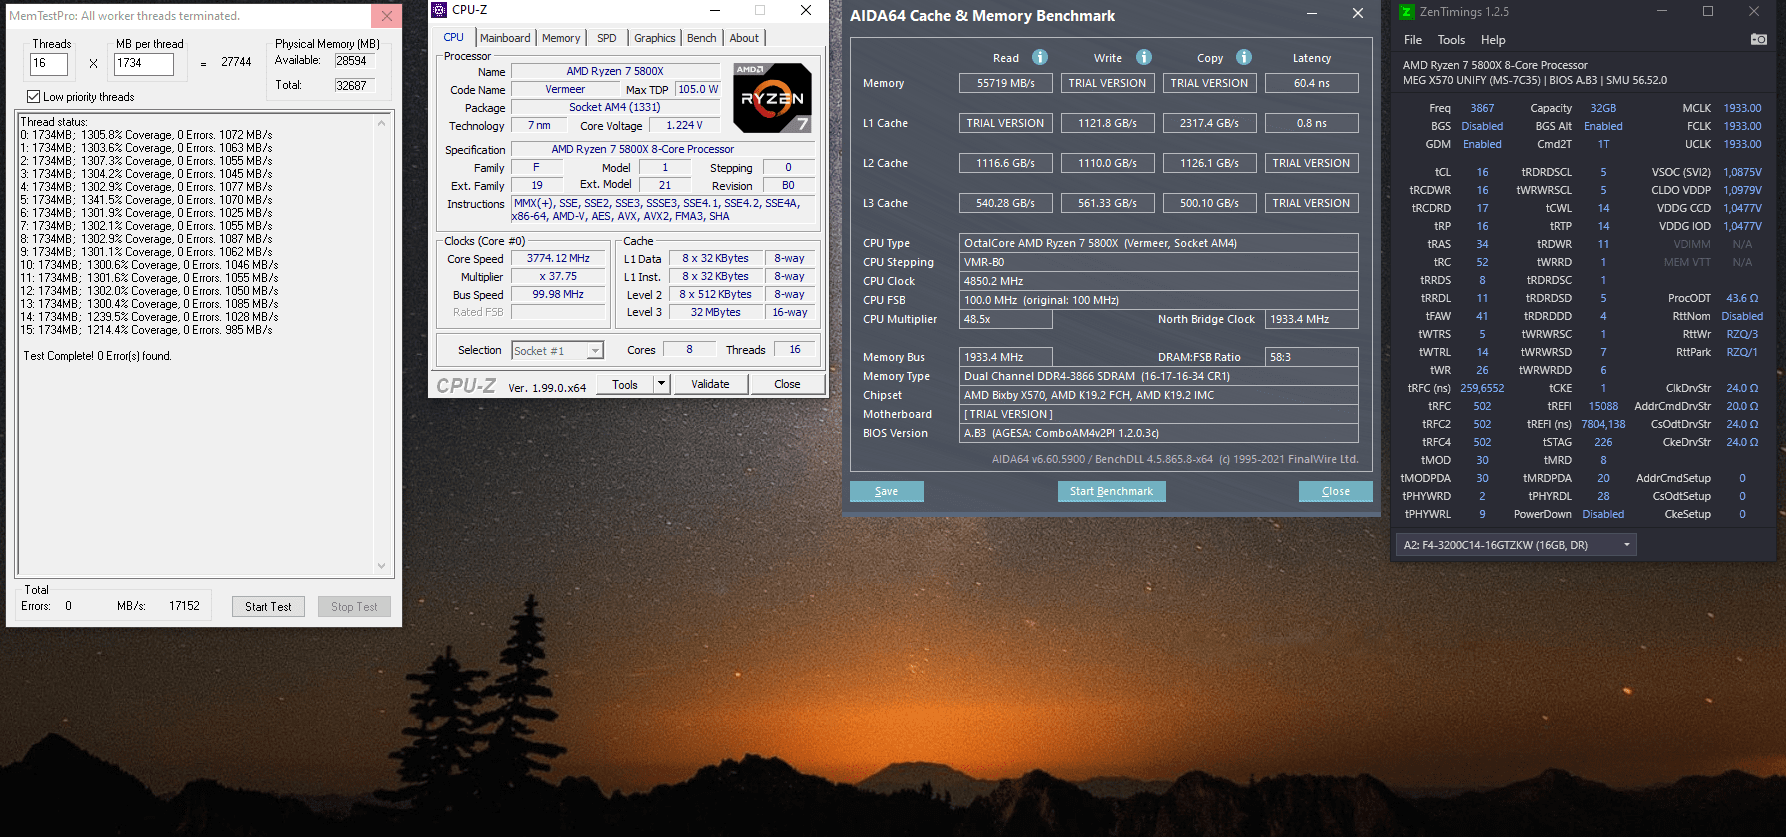Image resolution: width=1786 pixels, height=837 pixels.
Task: Click the PowerDown Disabled value
Action: [1603, 514]
